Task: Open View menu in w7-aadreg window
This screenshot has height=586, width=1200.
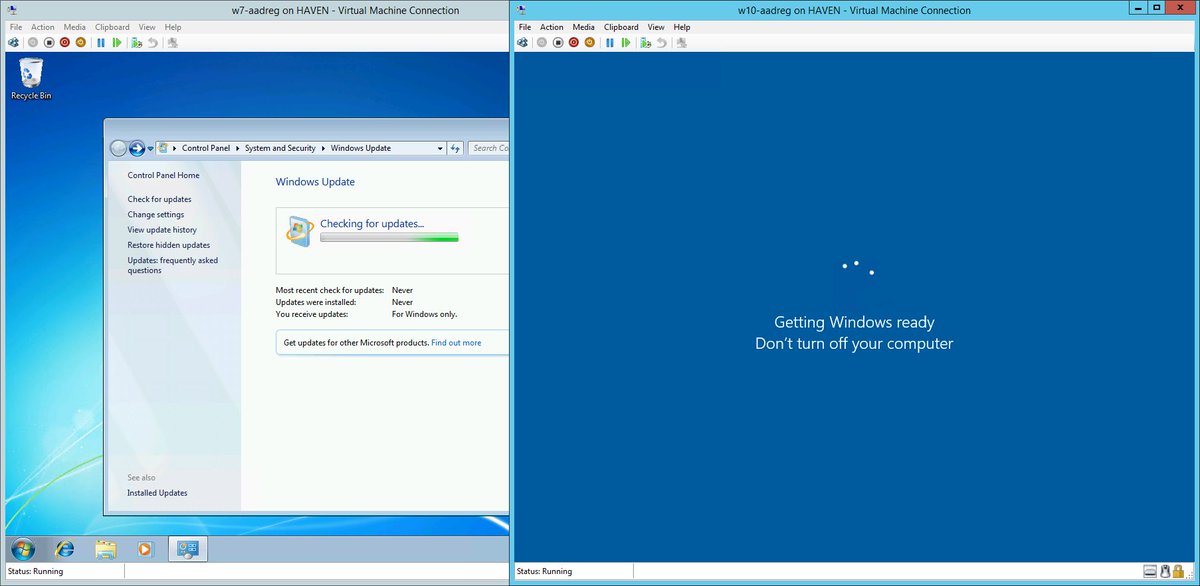Action: click(x=147, y=27)
